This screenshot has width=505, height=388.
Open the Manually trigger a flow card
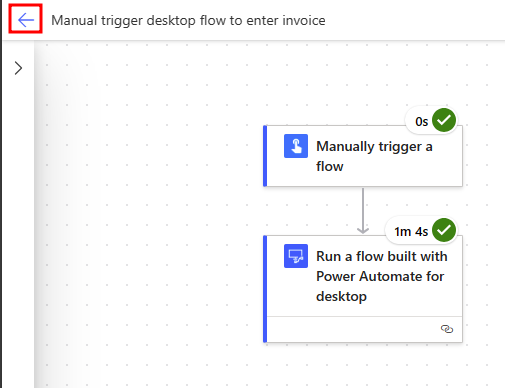363,156
